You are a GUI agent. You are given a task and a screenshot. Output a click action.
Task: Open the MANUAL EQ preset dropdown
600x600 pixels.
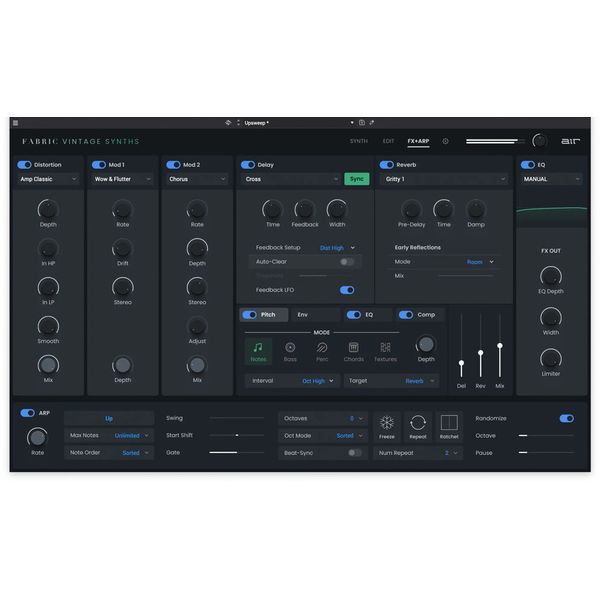point(551,179)
